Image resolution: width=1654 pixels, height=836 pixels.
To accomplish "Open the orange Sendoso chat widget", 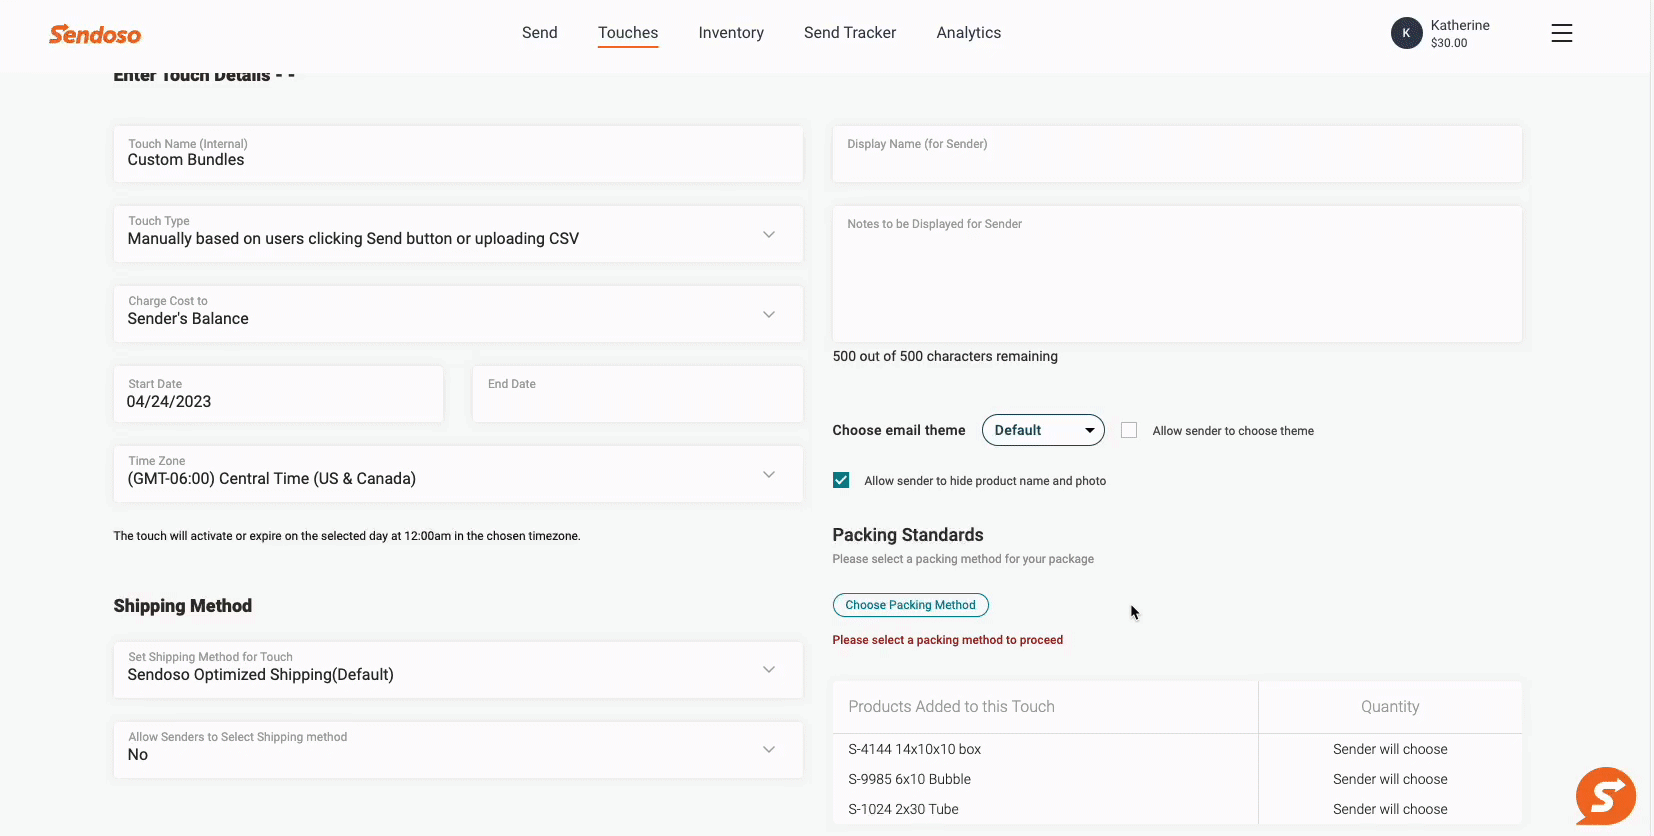I will tap(1604, 796).
